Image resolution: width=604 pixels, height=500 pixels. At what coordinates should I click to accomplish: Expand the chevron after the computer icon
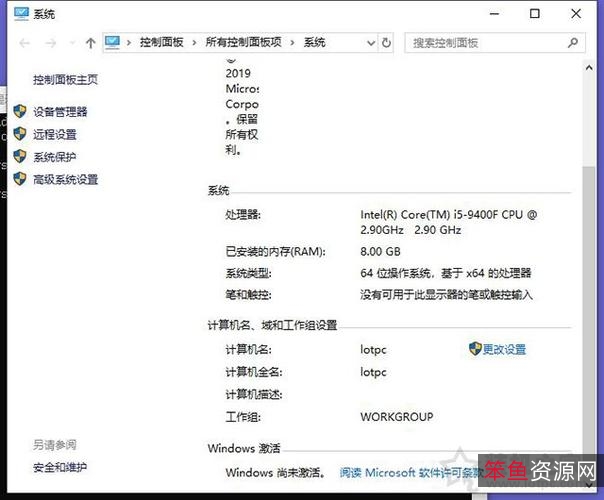[x=129, y=43]
